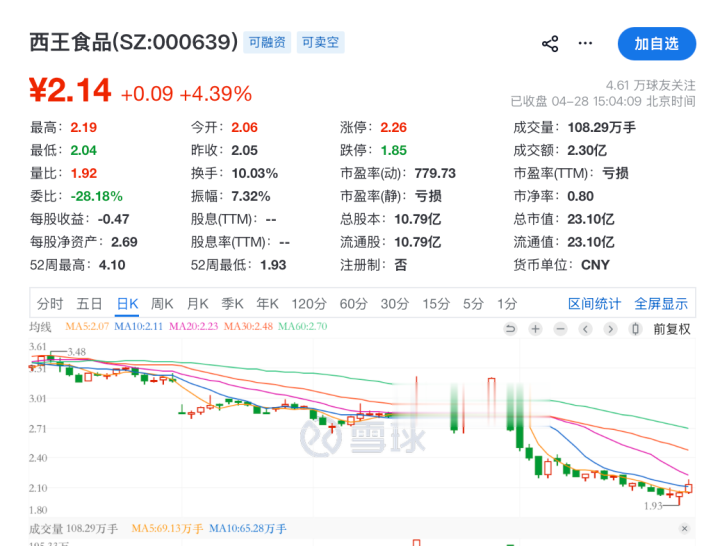Click the 成交量 value 108.29万手

602,127
